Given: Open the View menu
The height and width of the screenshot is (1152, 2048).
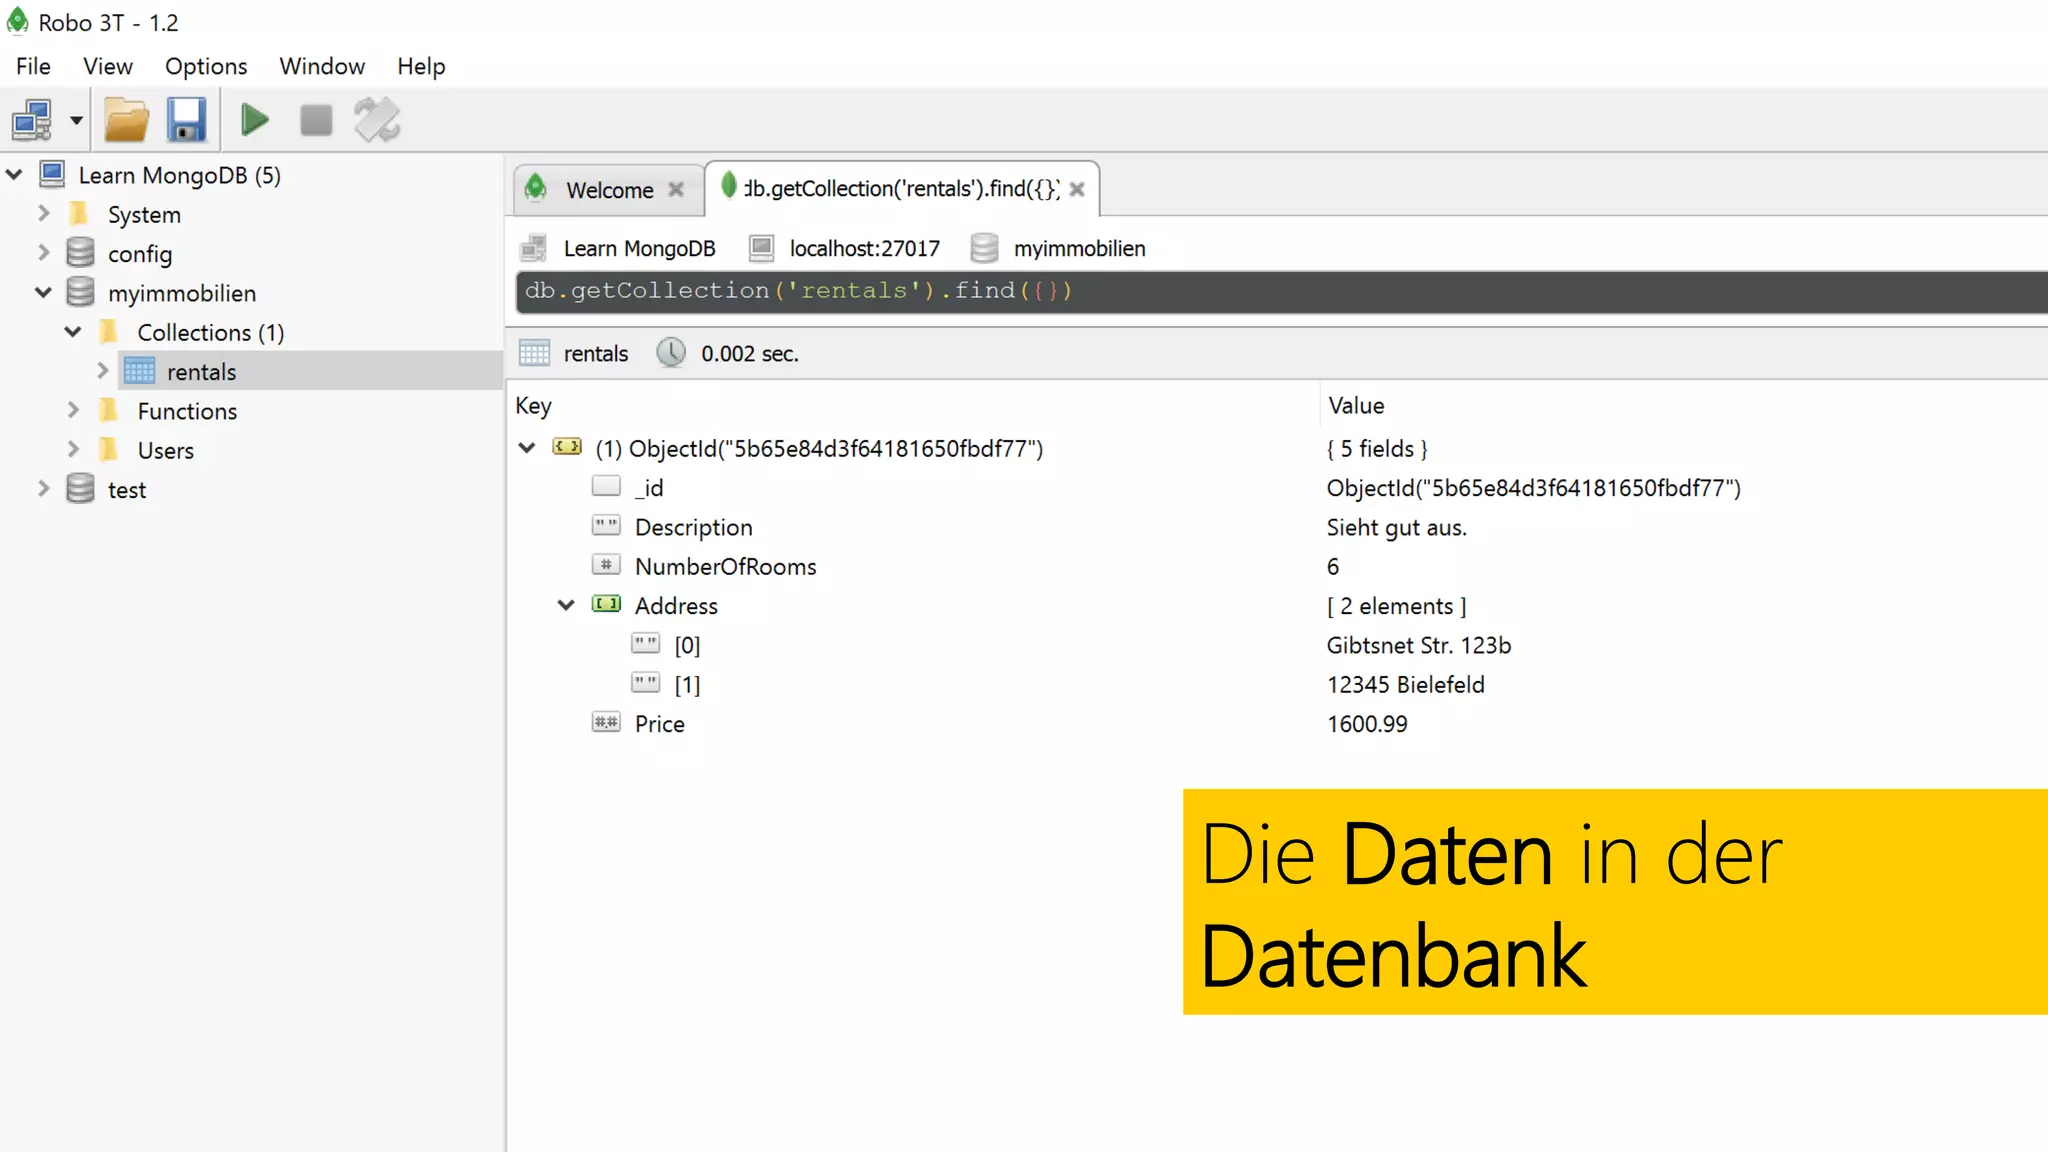Looking at the screenshot, I should point(108,66).
